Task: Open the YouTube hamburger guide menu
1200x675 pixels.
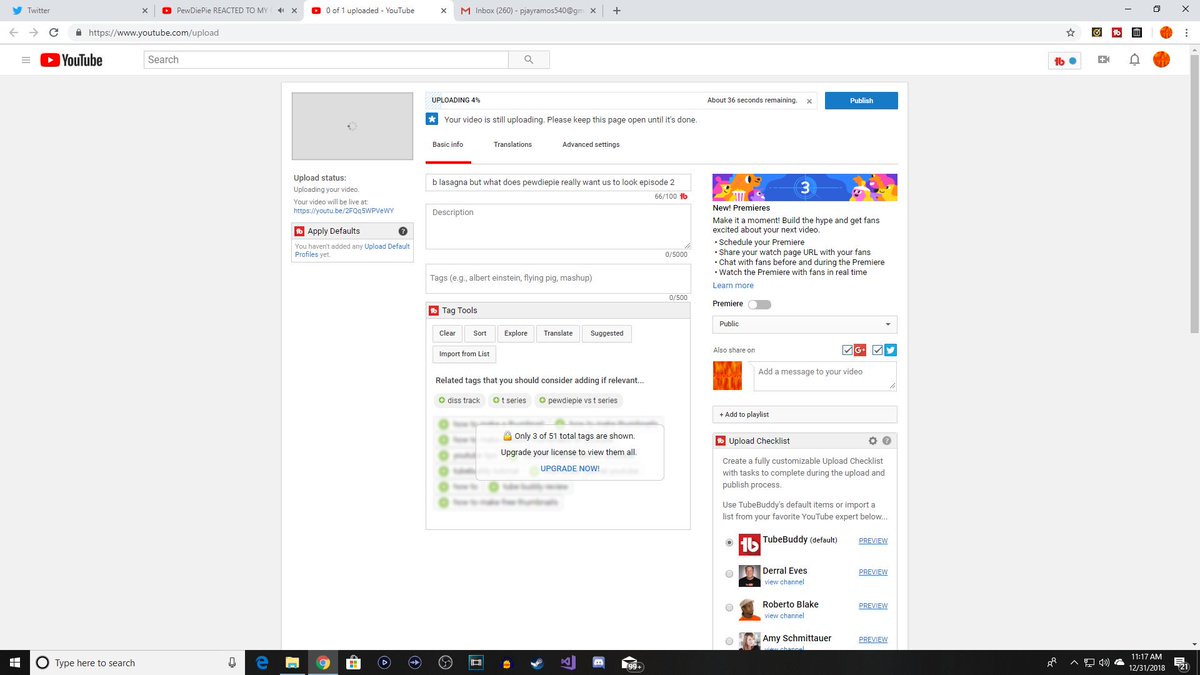Action: [25, 60]
